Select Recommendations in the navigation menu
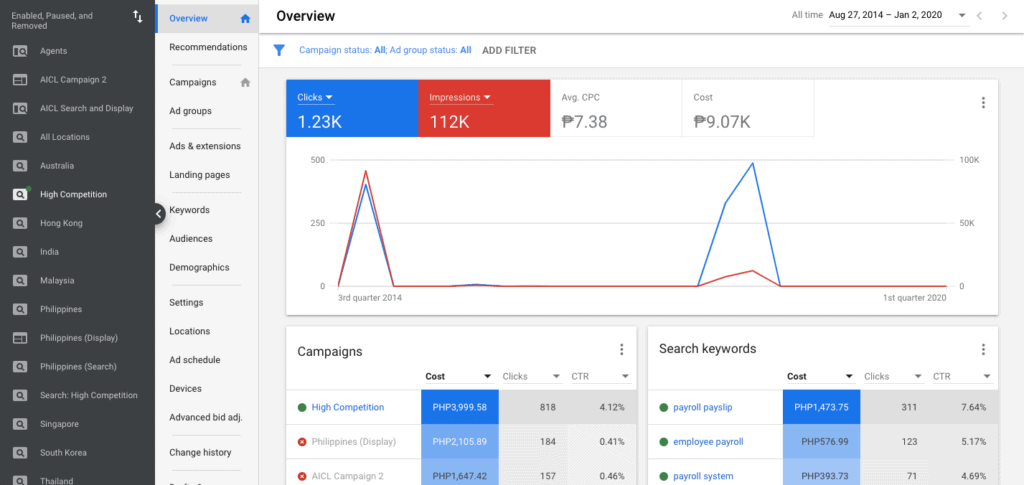This screenshot has height=485, width=1024. point(208,47)
